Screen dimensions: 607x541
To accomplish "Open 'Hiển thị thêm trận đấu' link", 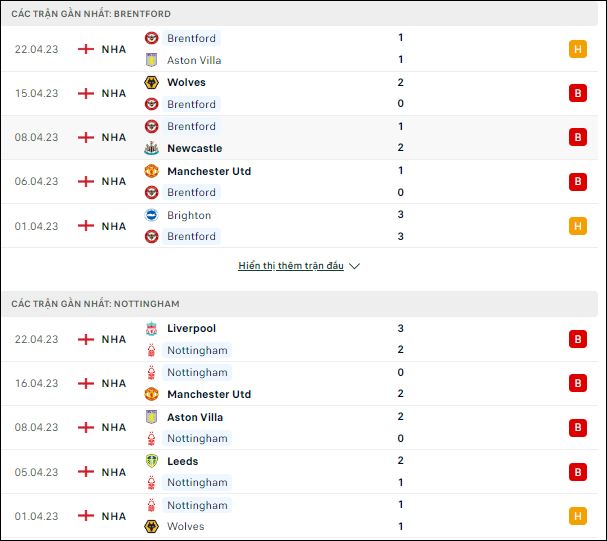I will coord(291,266).
